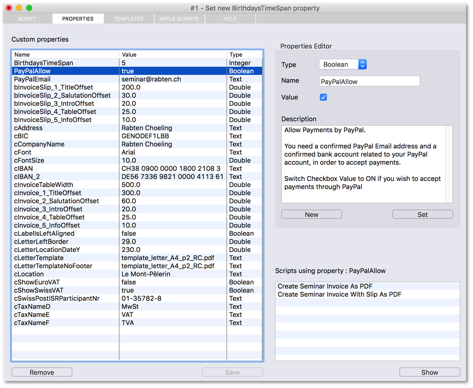This screenshot has height=388, width=473.
Task: Select the cTaxNameE row
Action: (137, 314)
